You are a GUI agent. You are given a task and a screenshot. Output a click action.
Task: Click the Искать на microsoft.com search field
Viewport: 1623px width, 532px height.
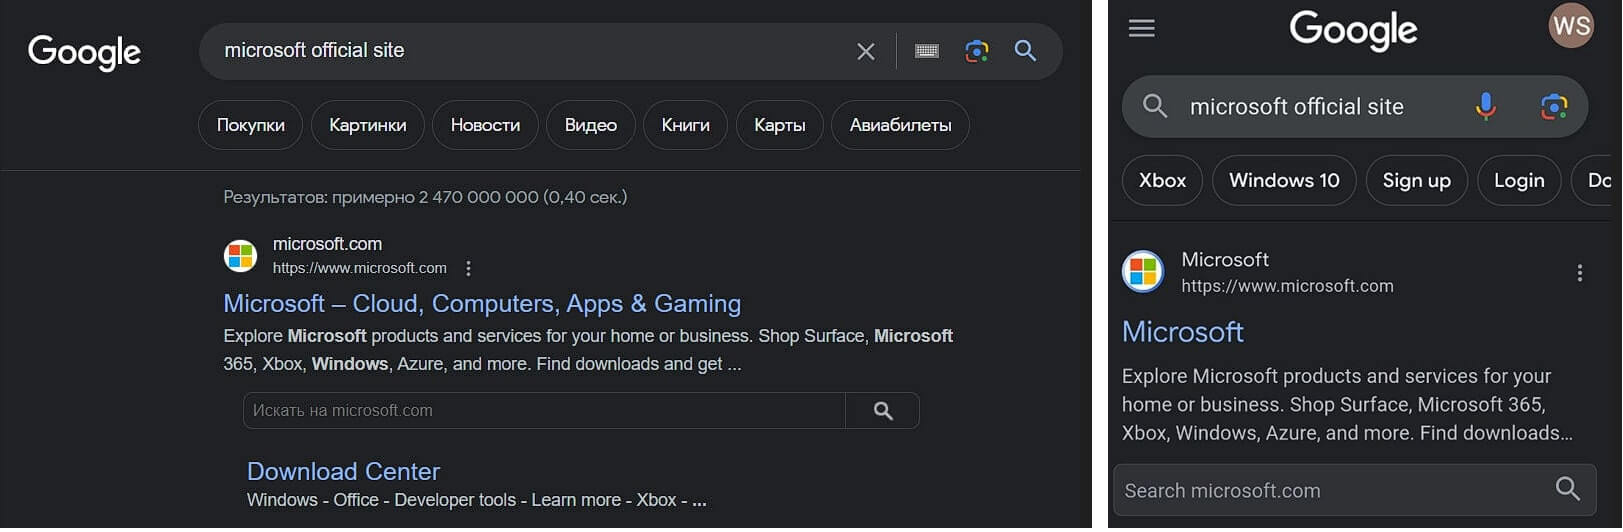(x=544, y=411)
